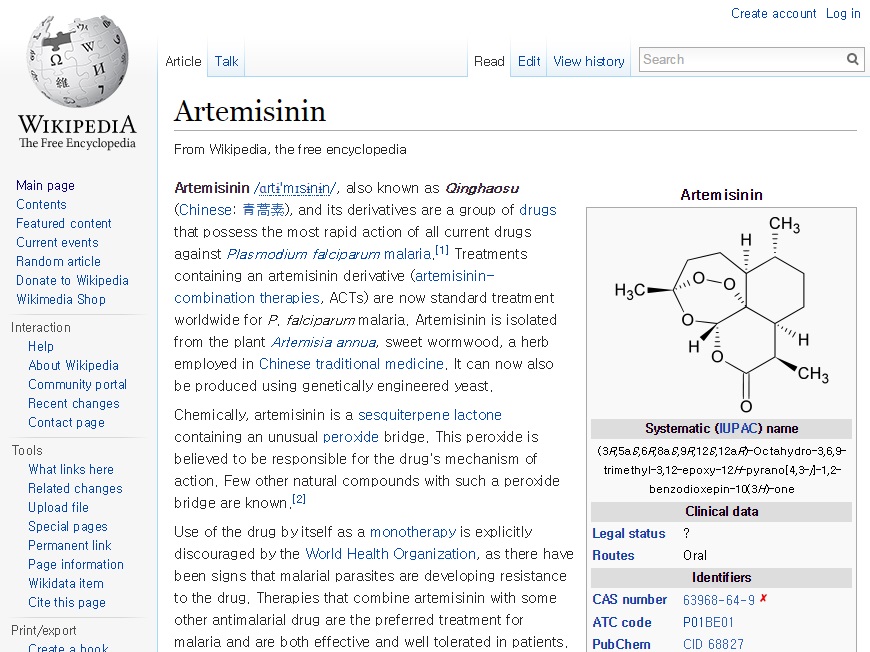
Task: Open the IUPAC link in infobox
Action: point(738,428)
